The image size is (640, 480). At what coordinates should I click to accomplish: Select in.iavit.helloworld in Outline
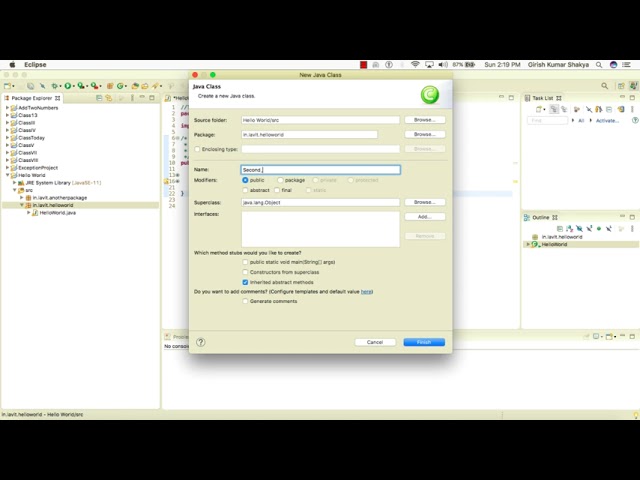click(562, 237)
